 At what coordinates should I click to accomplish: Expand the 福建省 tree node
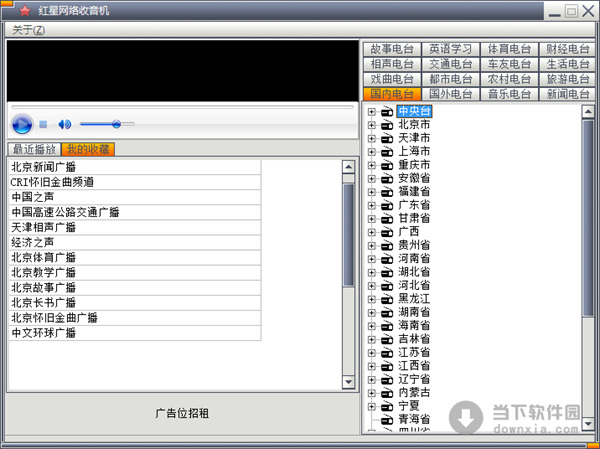click(x=371, y=192)
